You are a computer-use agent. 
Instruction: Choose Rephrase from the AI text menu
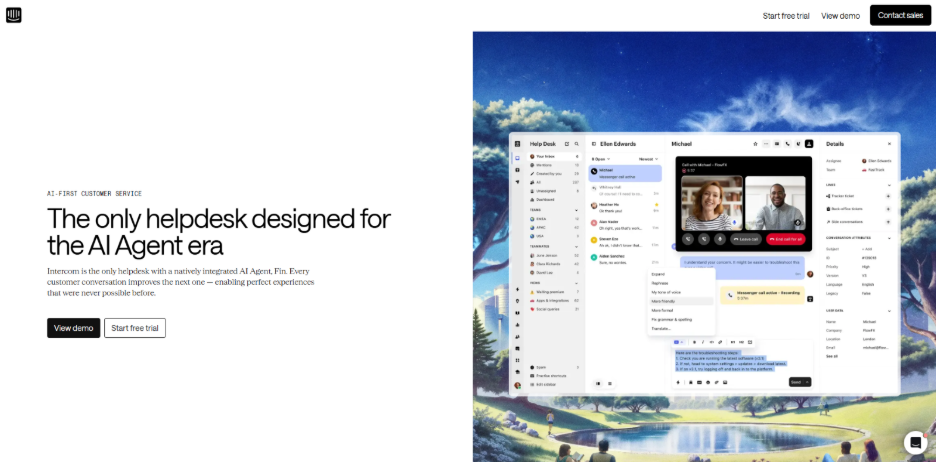pyautogui.click(x=681, y=283)
